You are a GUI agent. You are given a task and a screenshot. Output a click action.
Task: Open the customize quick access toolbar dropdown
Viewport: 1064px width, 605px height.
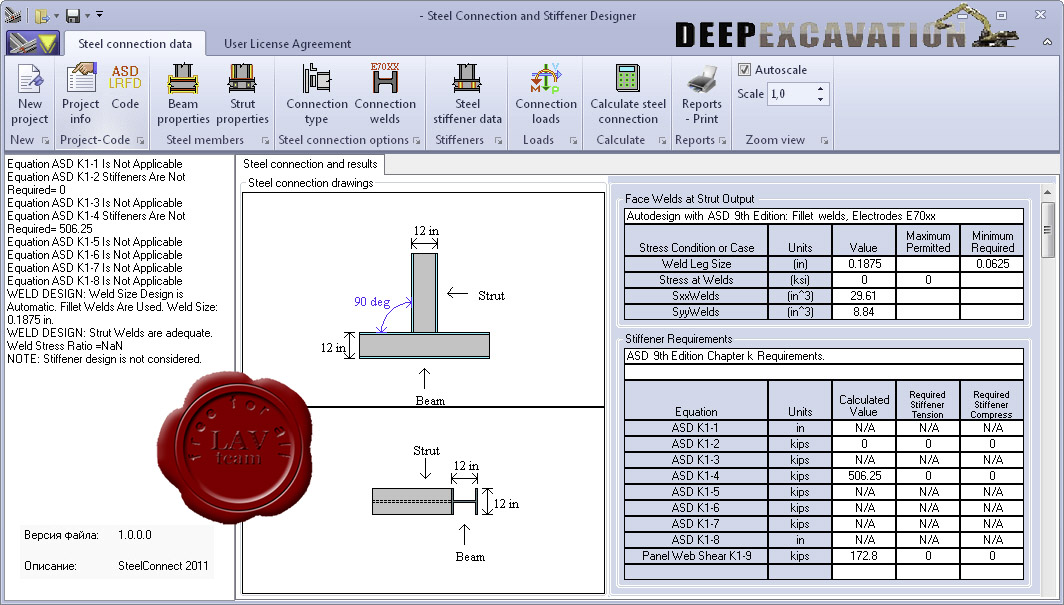[x=100, y=14]
